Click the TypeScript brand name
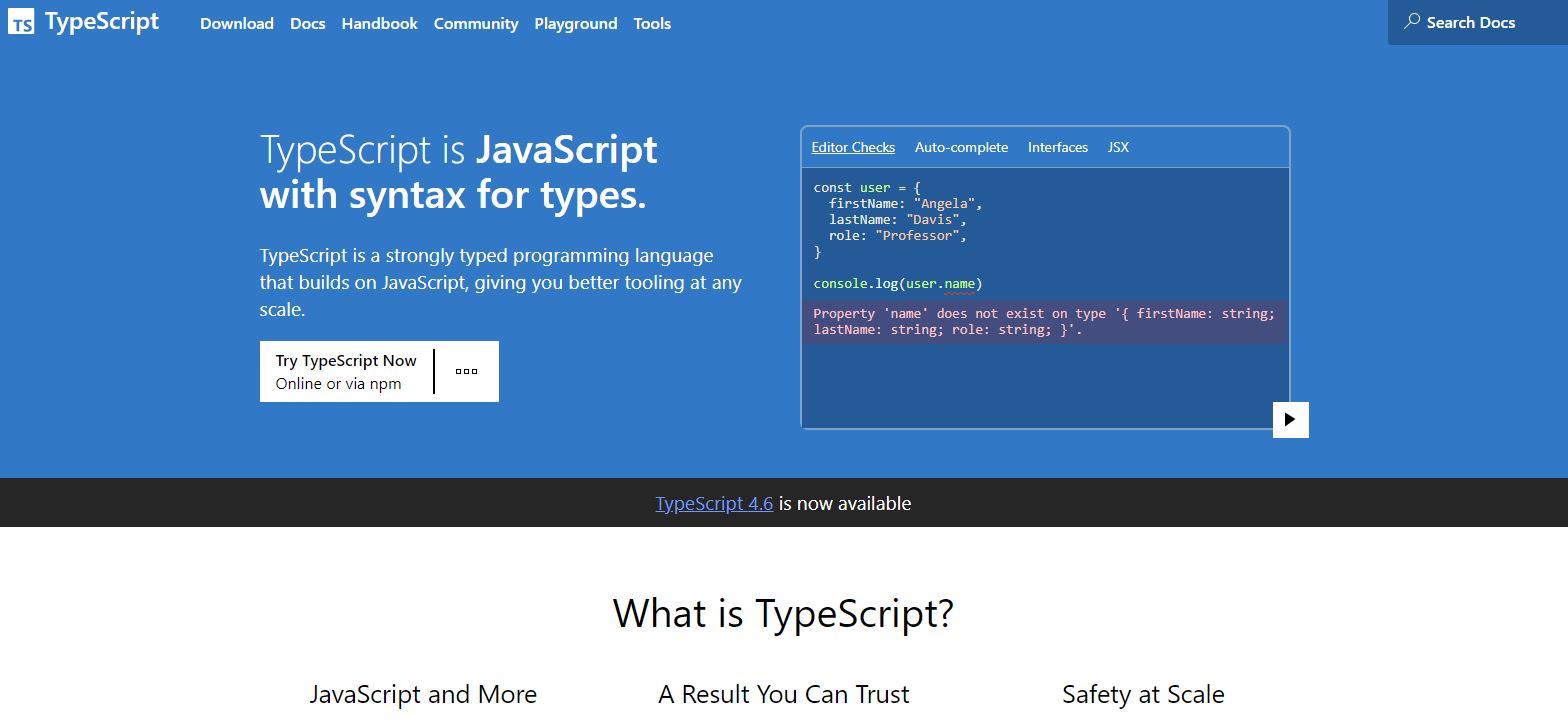Viewport: 1568px width, 724px height. click(102, 22)
